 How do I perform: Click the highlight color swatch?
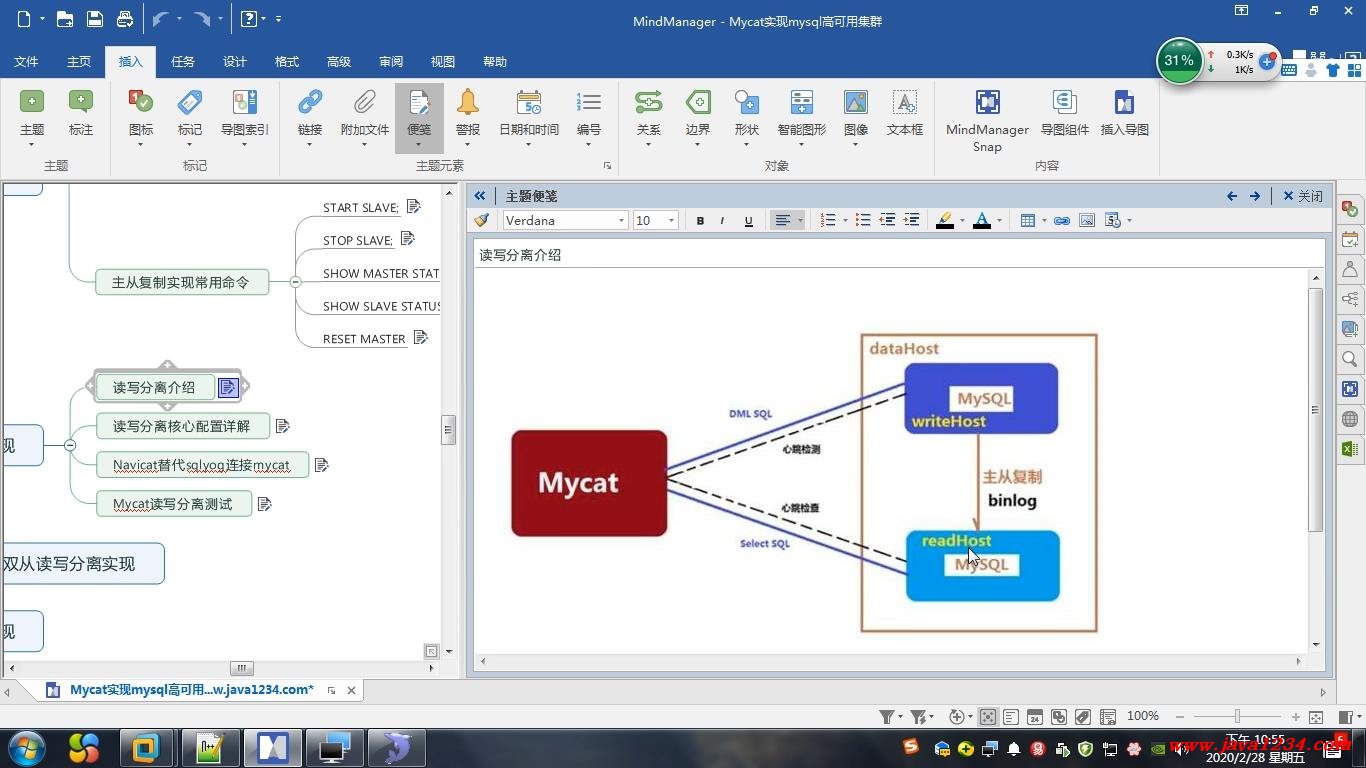click(945, 221)
